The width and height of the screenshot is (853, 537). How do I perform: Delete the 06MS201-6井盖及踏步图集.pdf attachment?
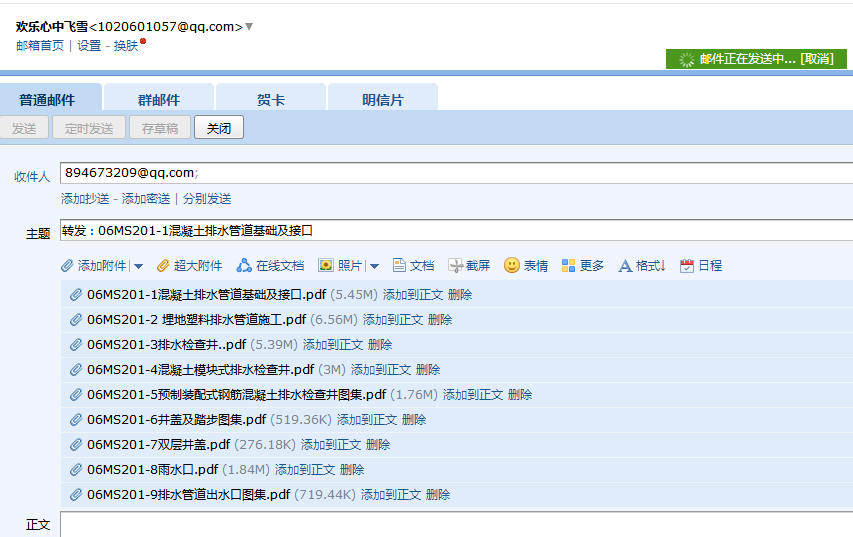coord(414,420)
